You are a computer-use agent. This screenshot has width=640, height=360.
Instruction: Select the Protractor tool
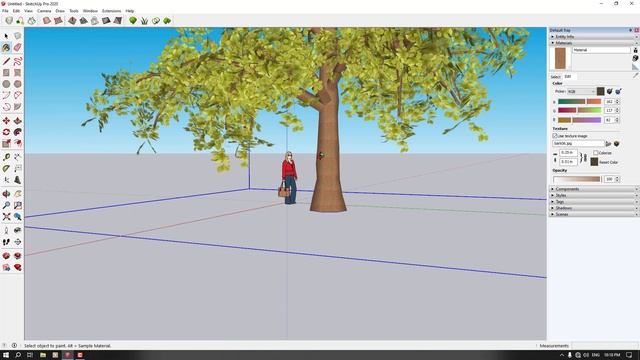(x=6, y=169)
